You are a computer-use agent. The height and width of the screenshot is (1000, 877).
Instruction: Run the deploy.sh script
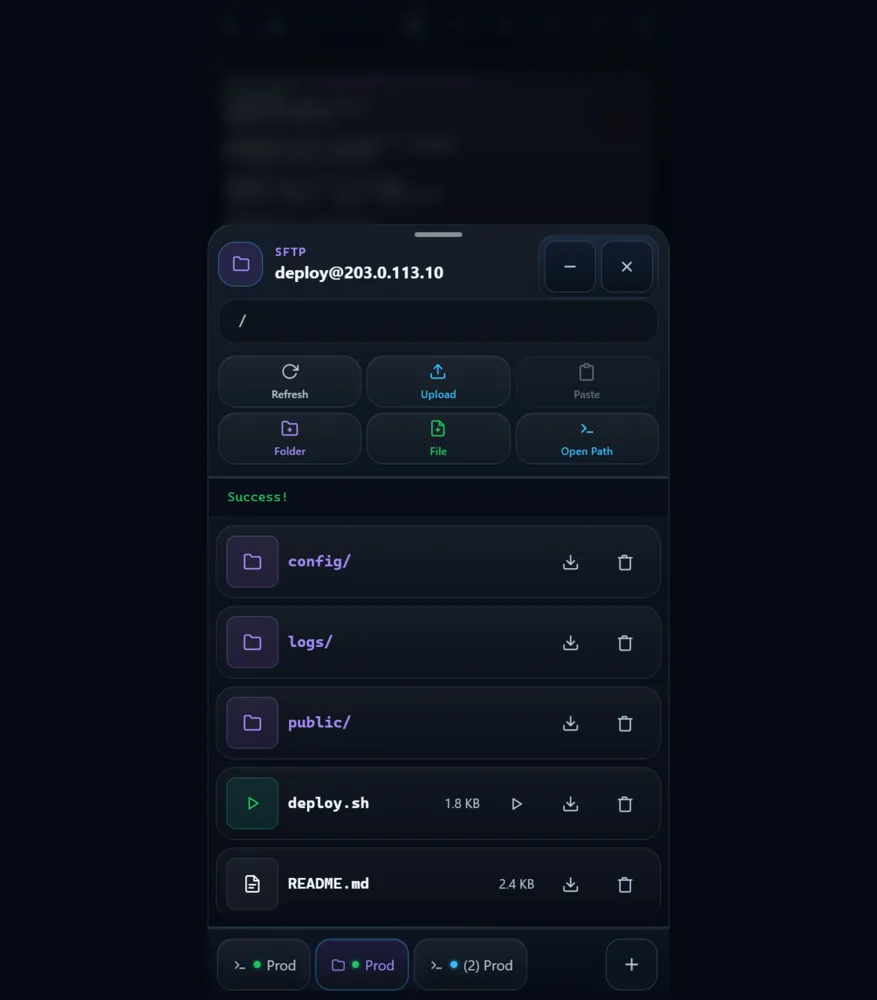click(x=517, y=804)
